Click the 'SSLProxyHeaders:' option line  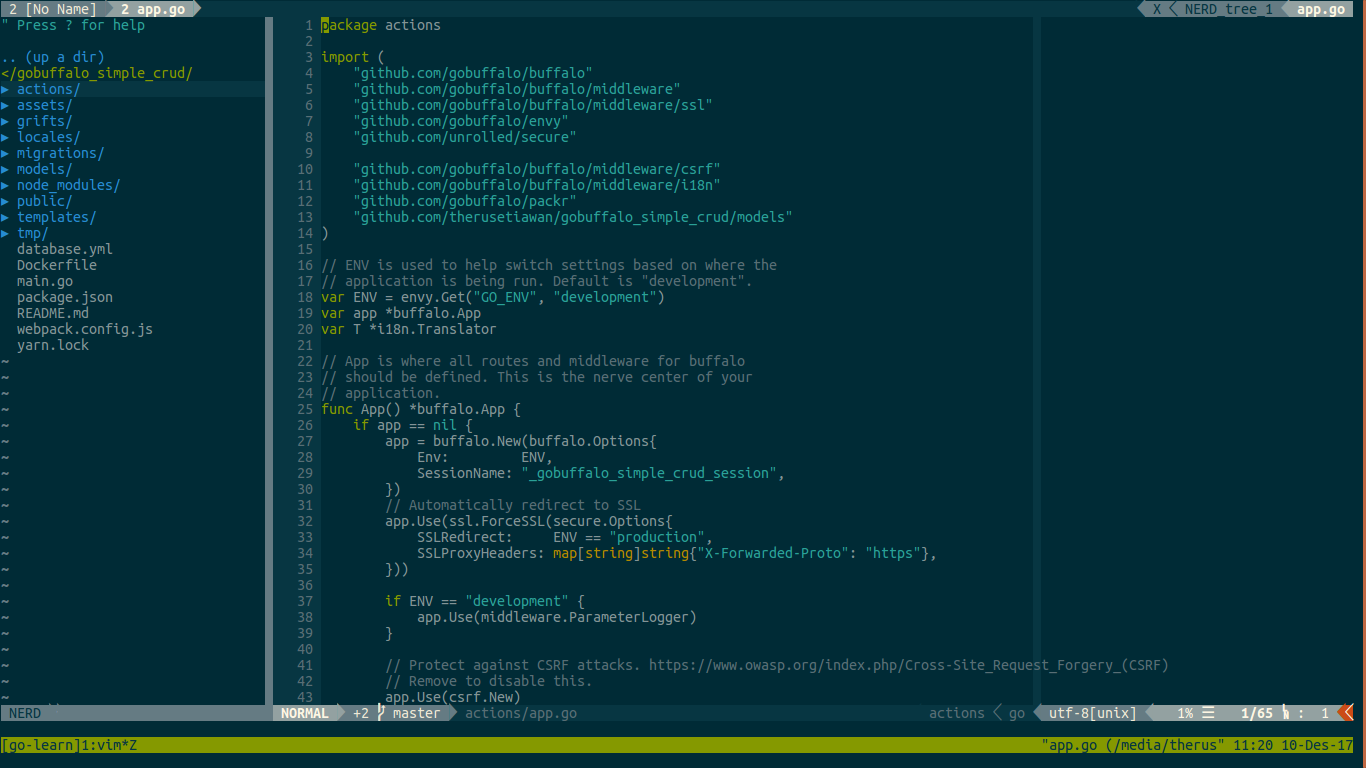[677, 553]
